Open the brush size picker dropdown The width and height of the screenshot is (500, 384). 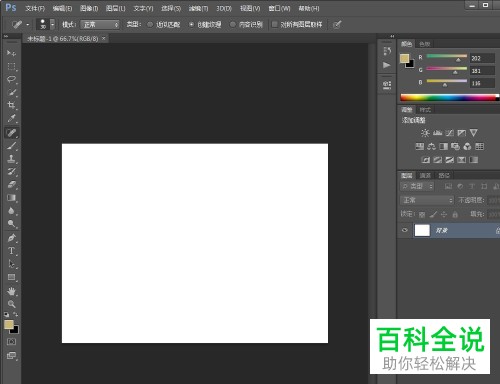tap(52, 24)
